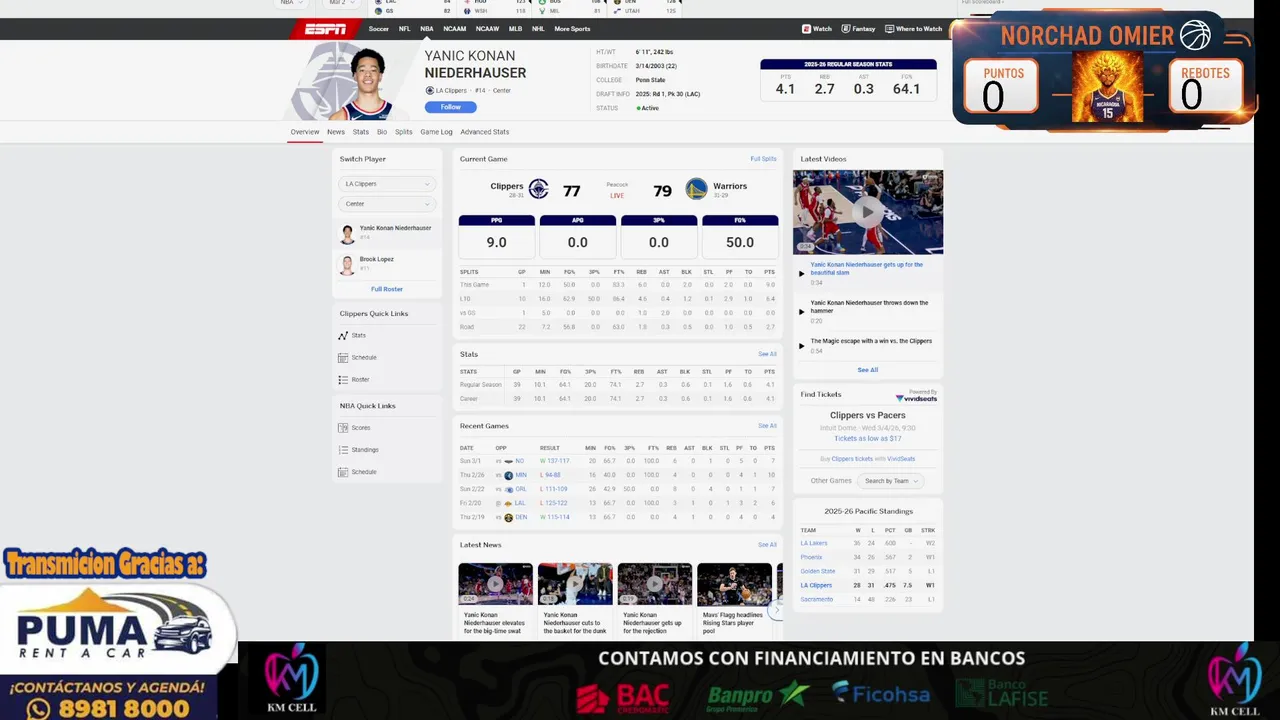
Task: Play the main Latest Videos thumbnail
Action: pos(868,212)
